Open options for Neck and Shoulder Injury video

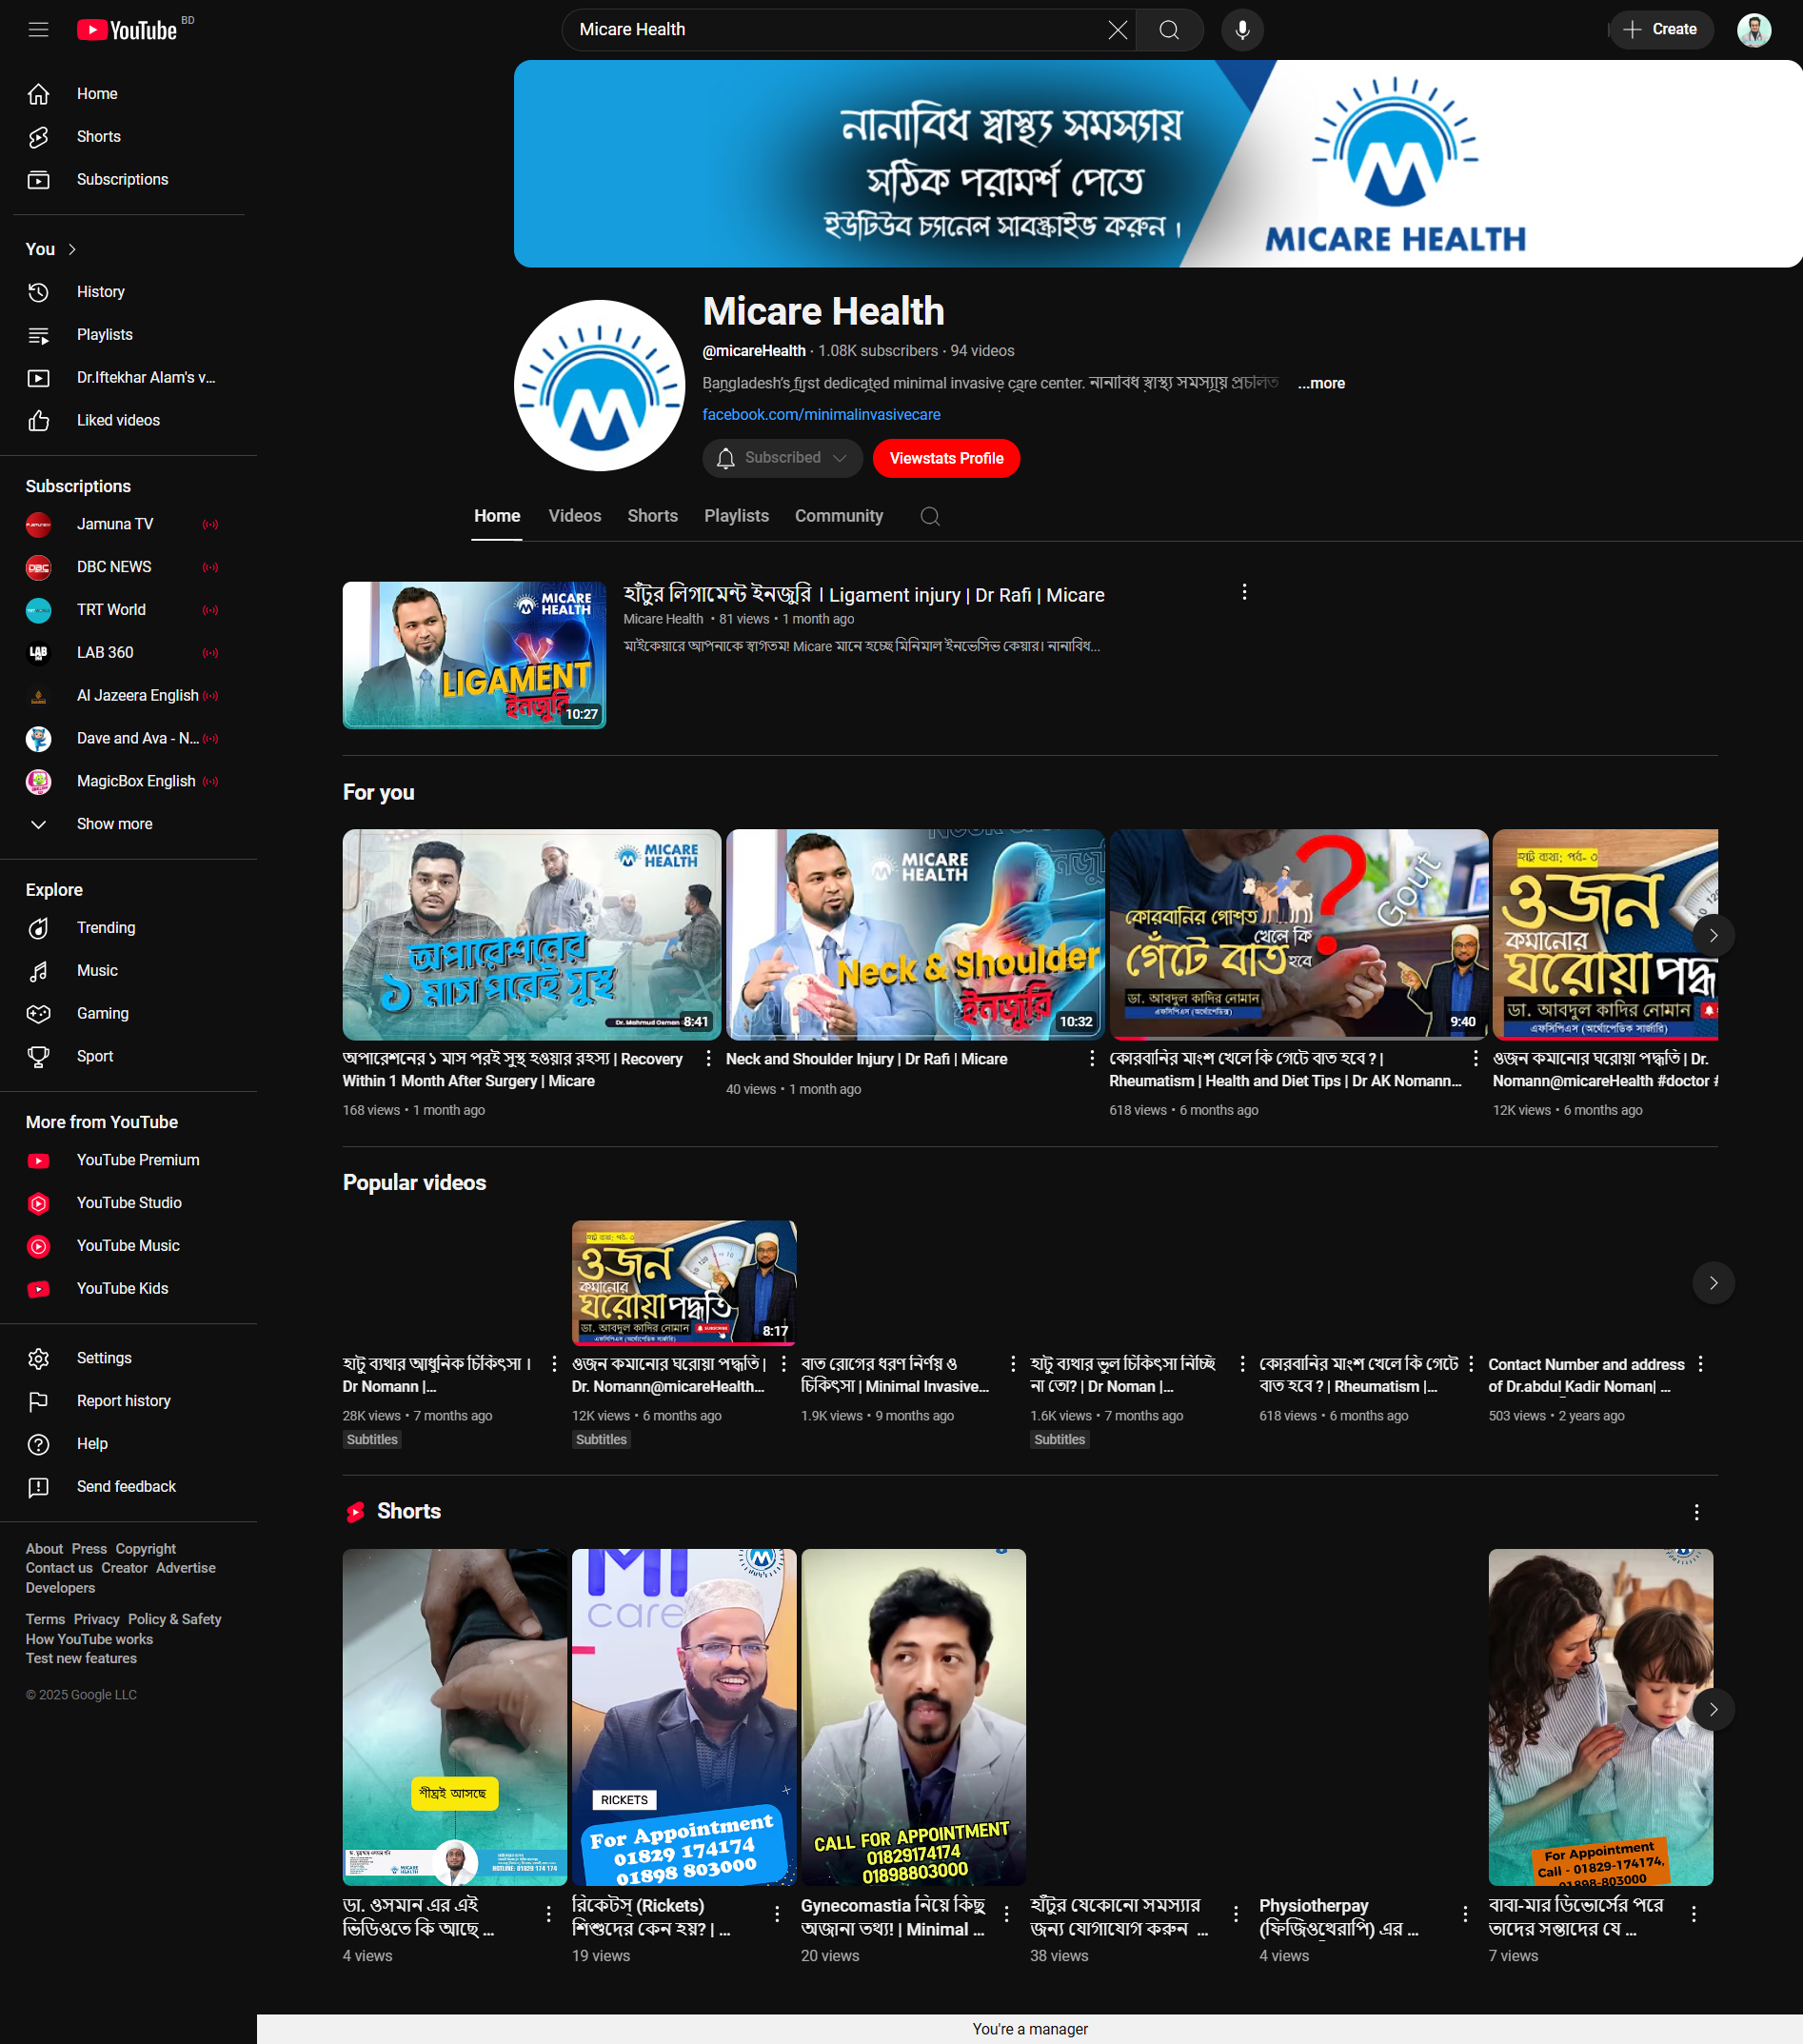point(1092,1059)
